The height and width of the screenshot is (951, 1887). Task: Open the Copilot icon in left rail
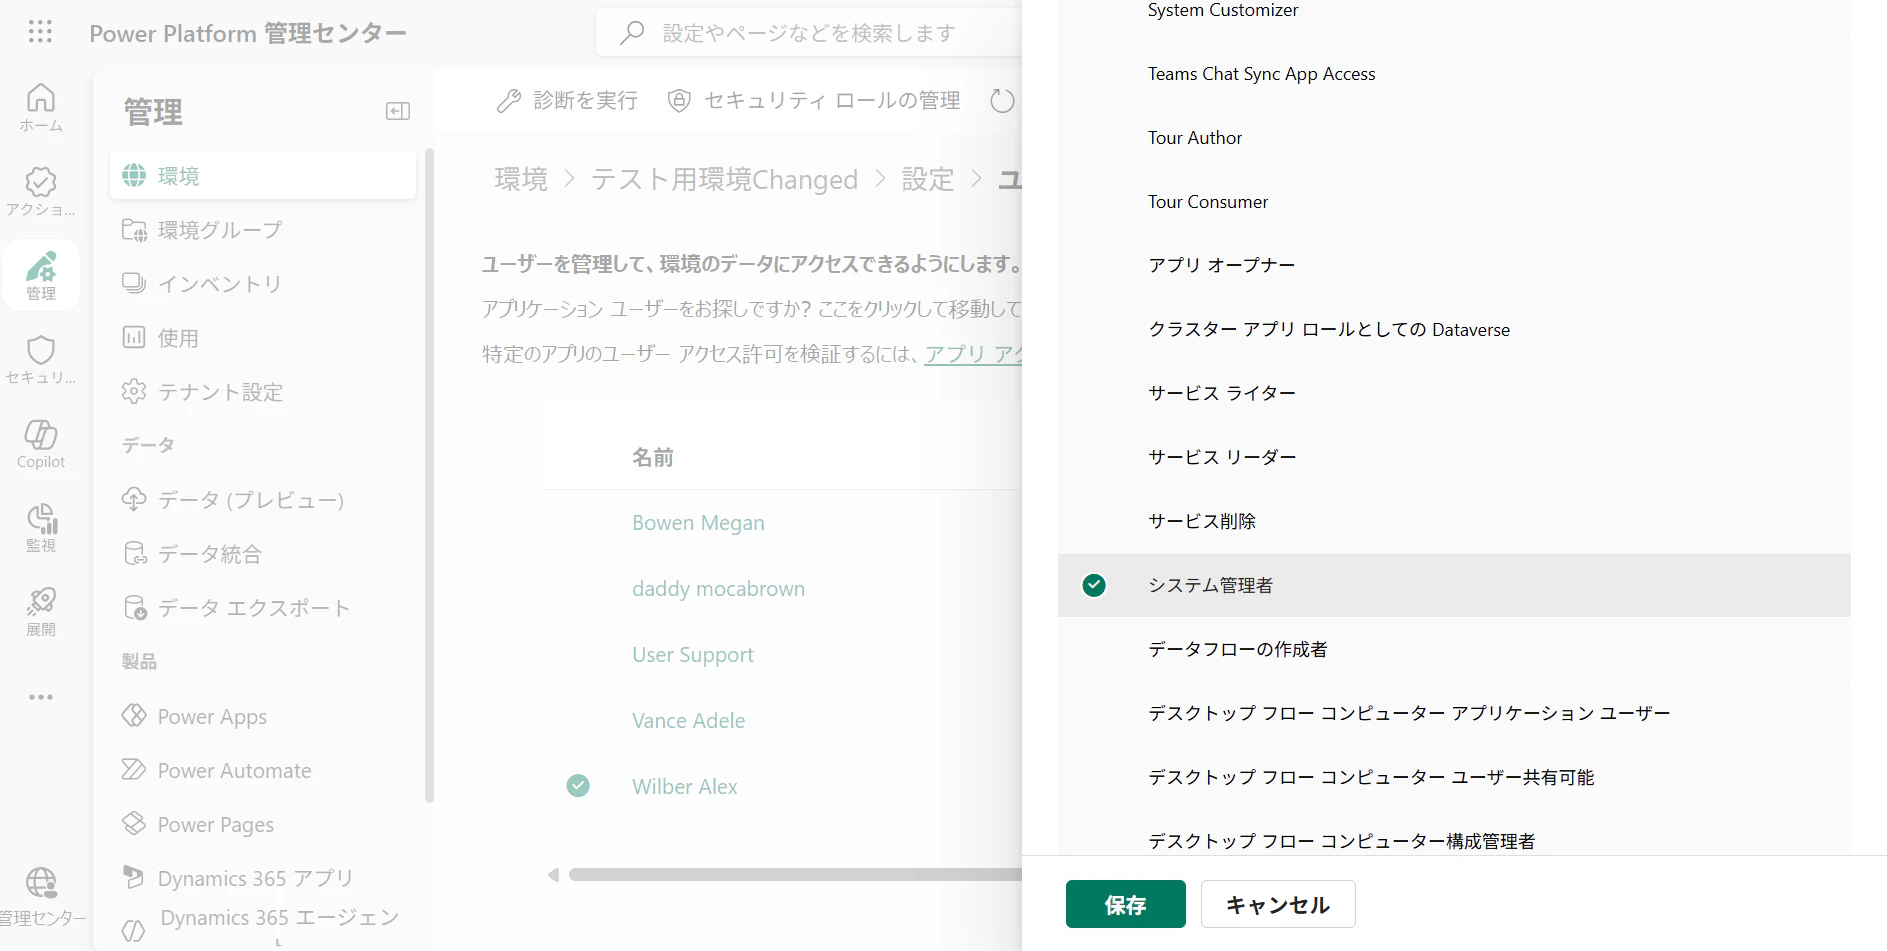pos(41,444)
